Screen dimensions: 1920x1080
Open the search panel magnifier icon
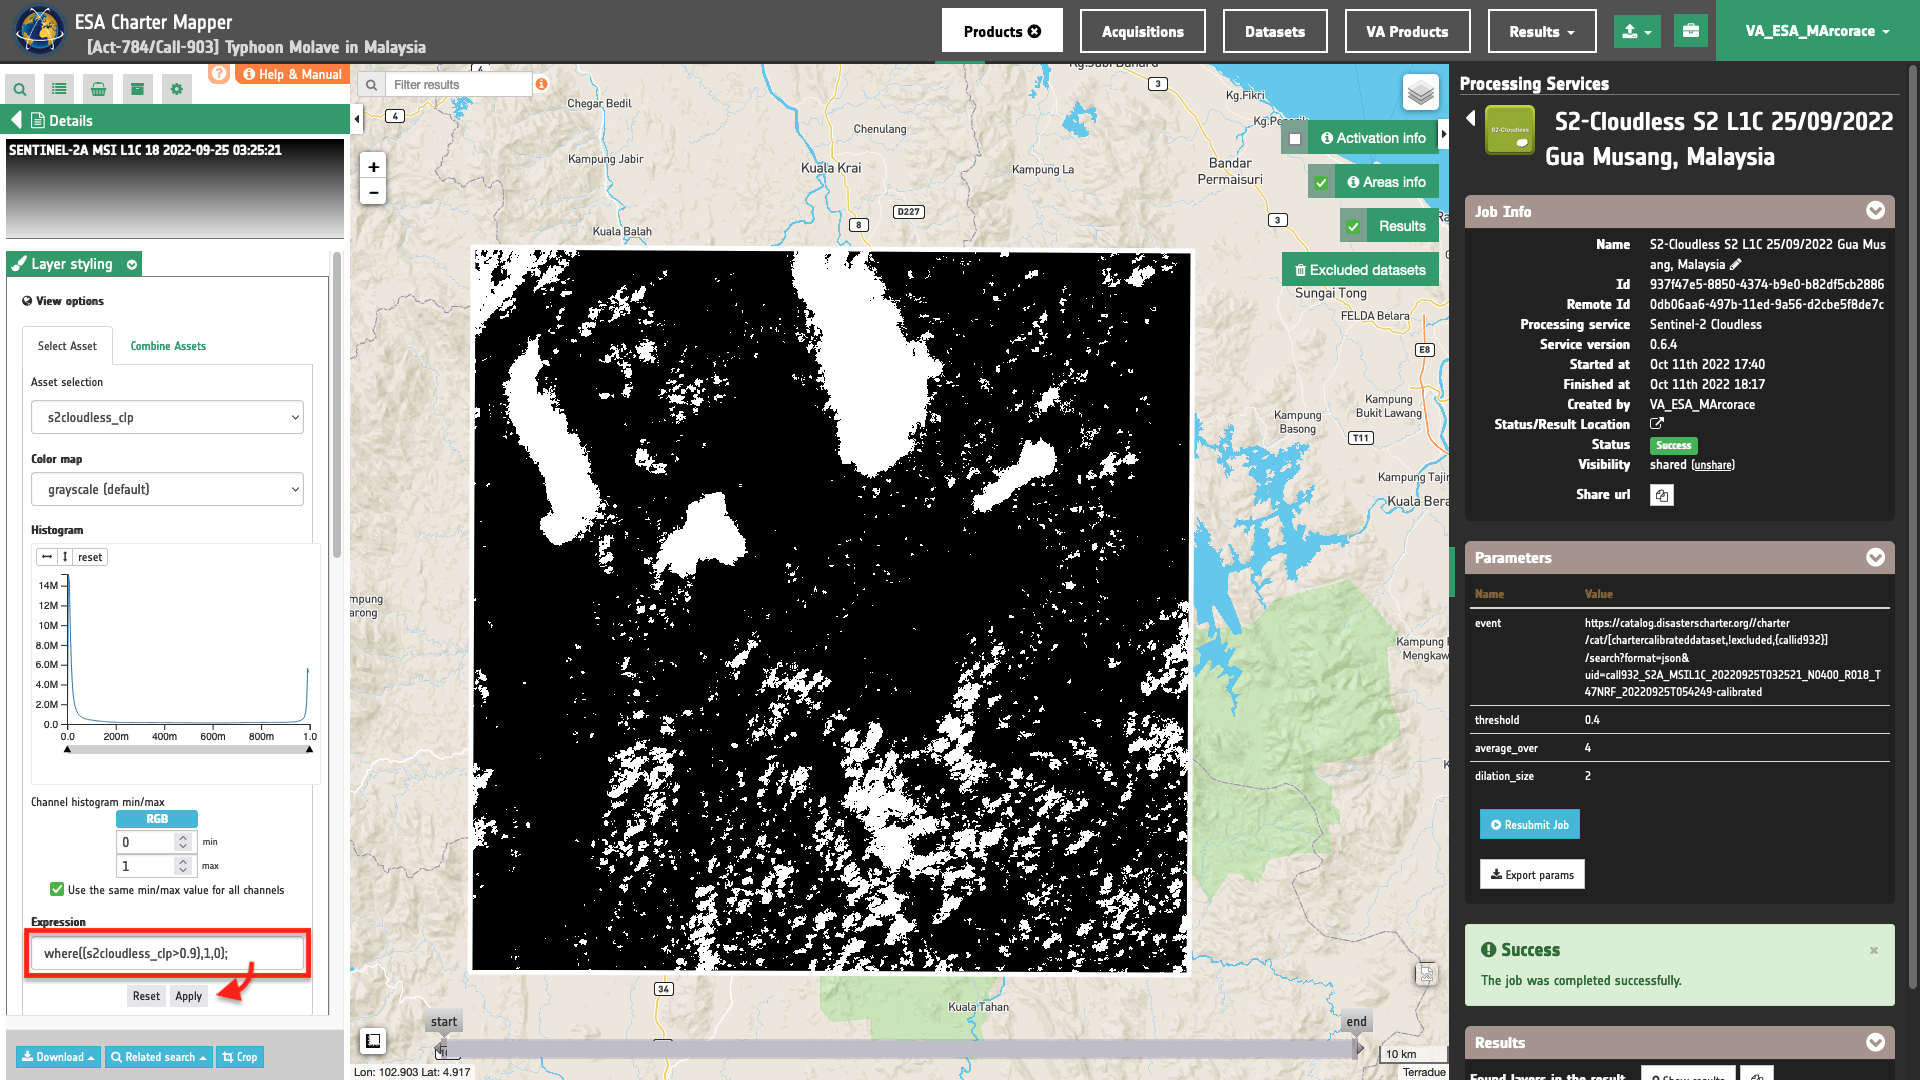pos(20,89)
